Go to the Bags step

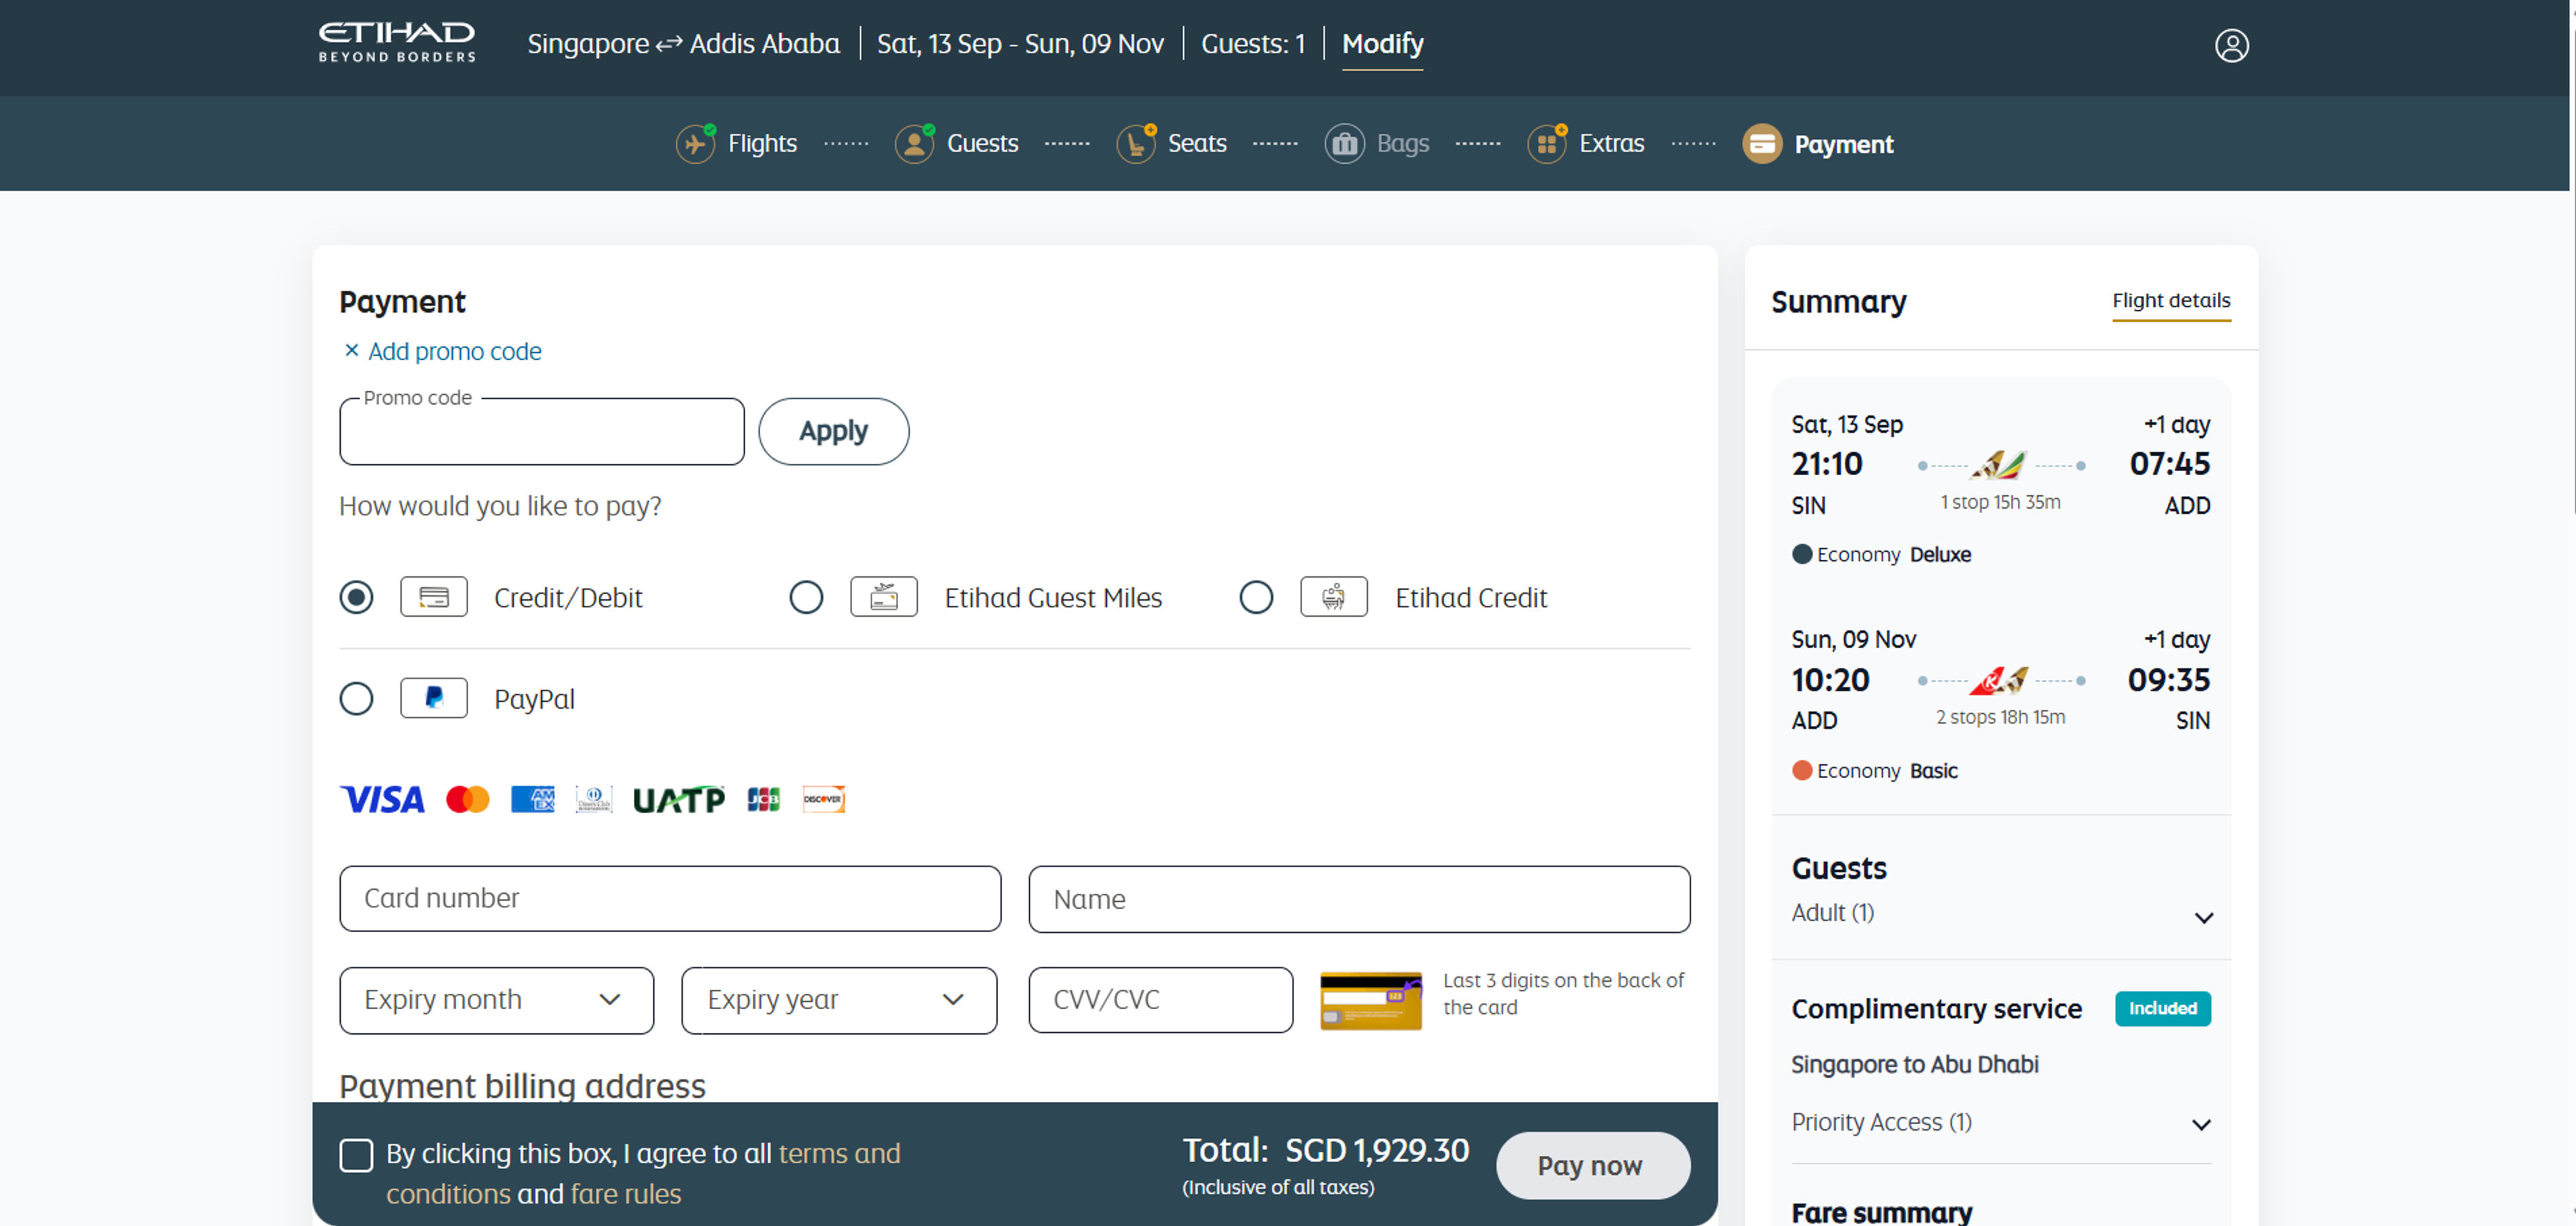[1403, 144]
